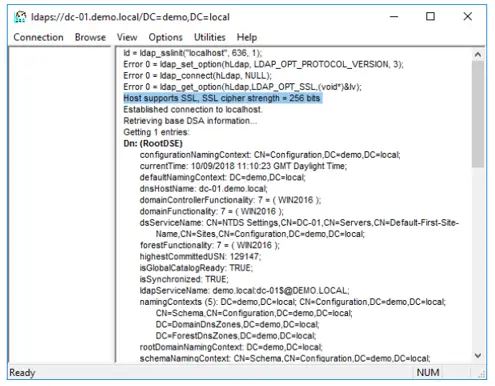
Task: Click the scroll down arrow of output pane
Action: point(478,356)
